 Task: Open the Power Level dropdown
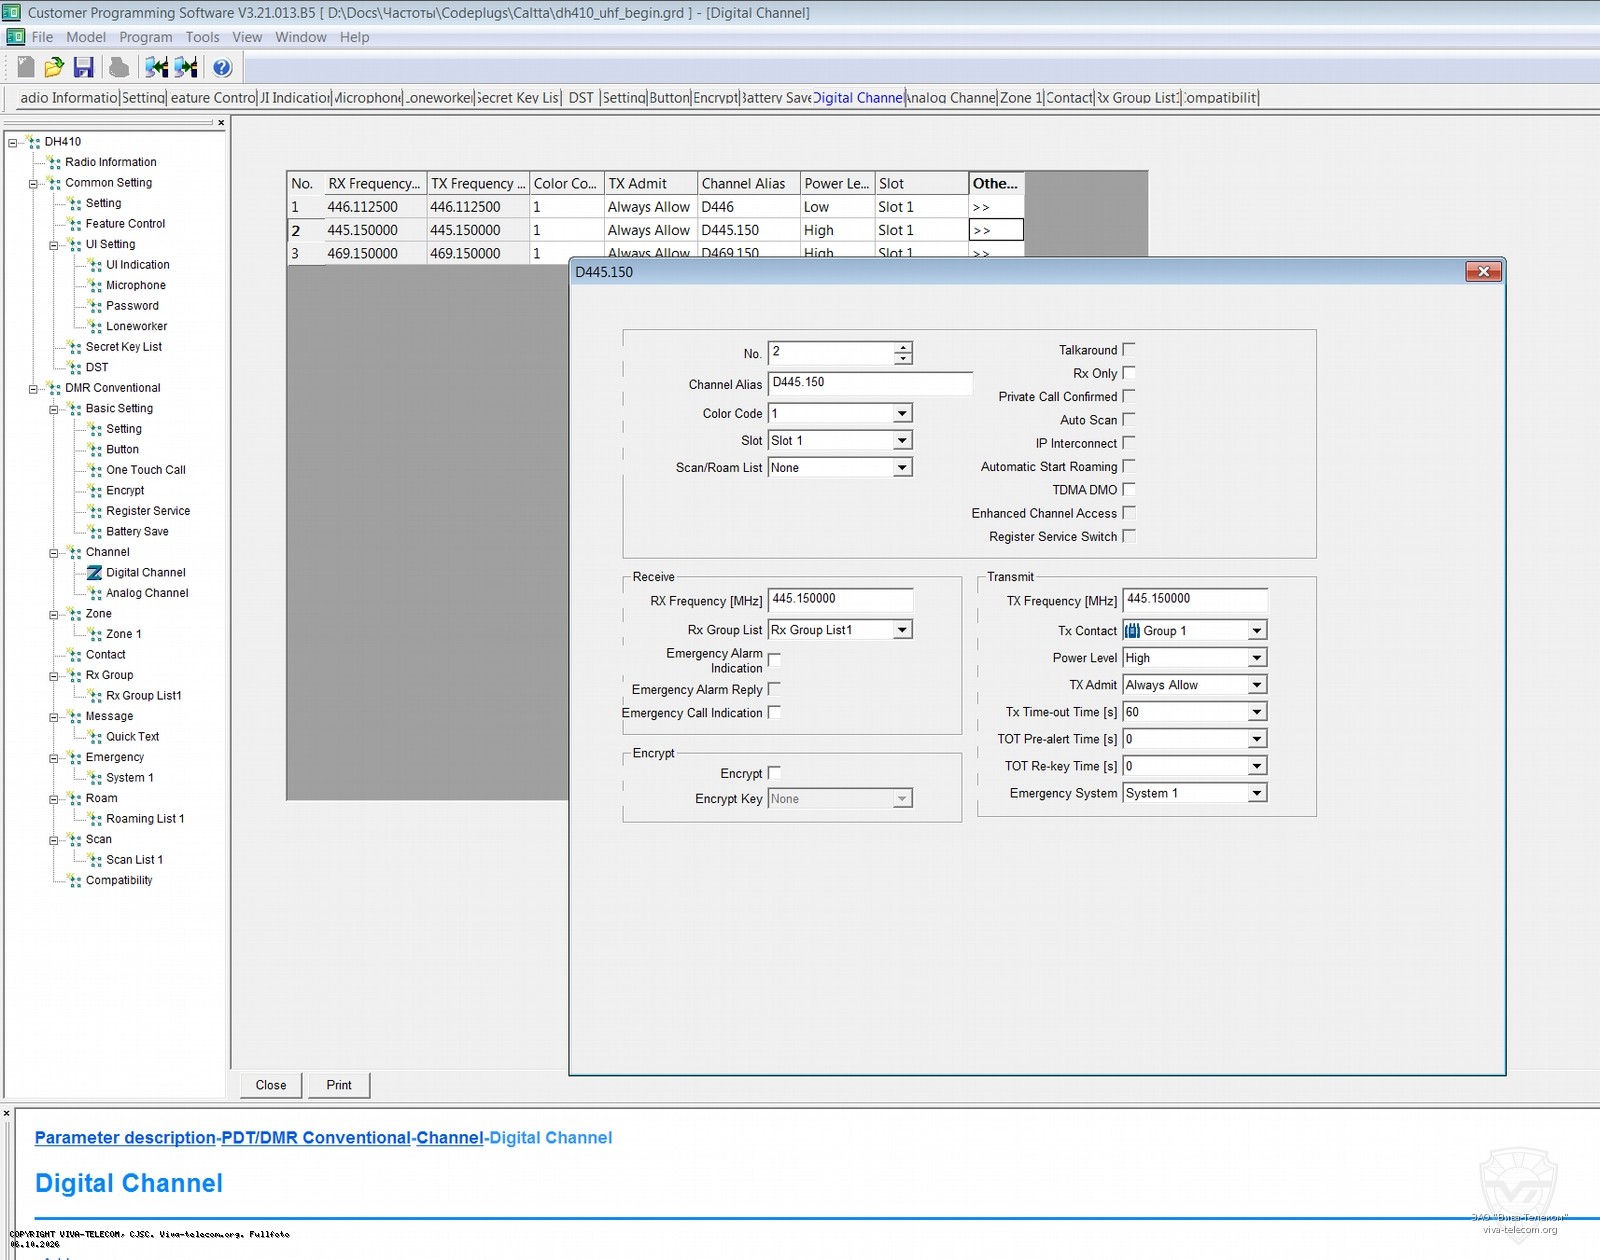[1257, 658]
